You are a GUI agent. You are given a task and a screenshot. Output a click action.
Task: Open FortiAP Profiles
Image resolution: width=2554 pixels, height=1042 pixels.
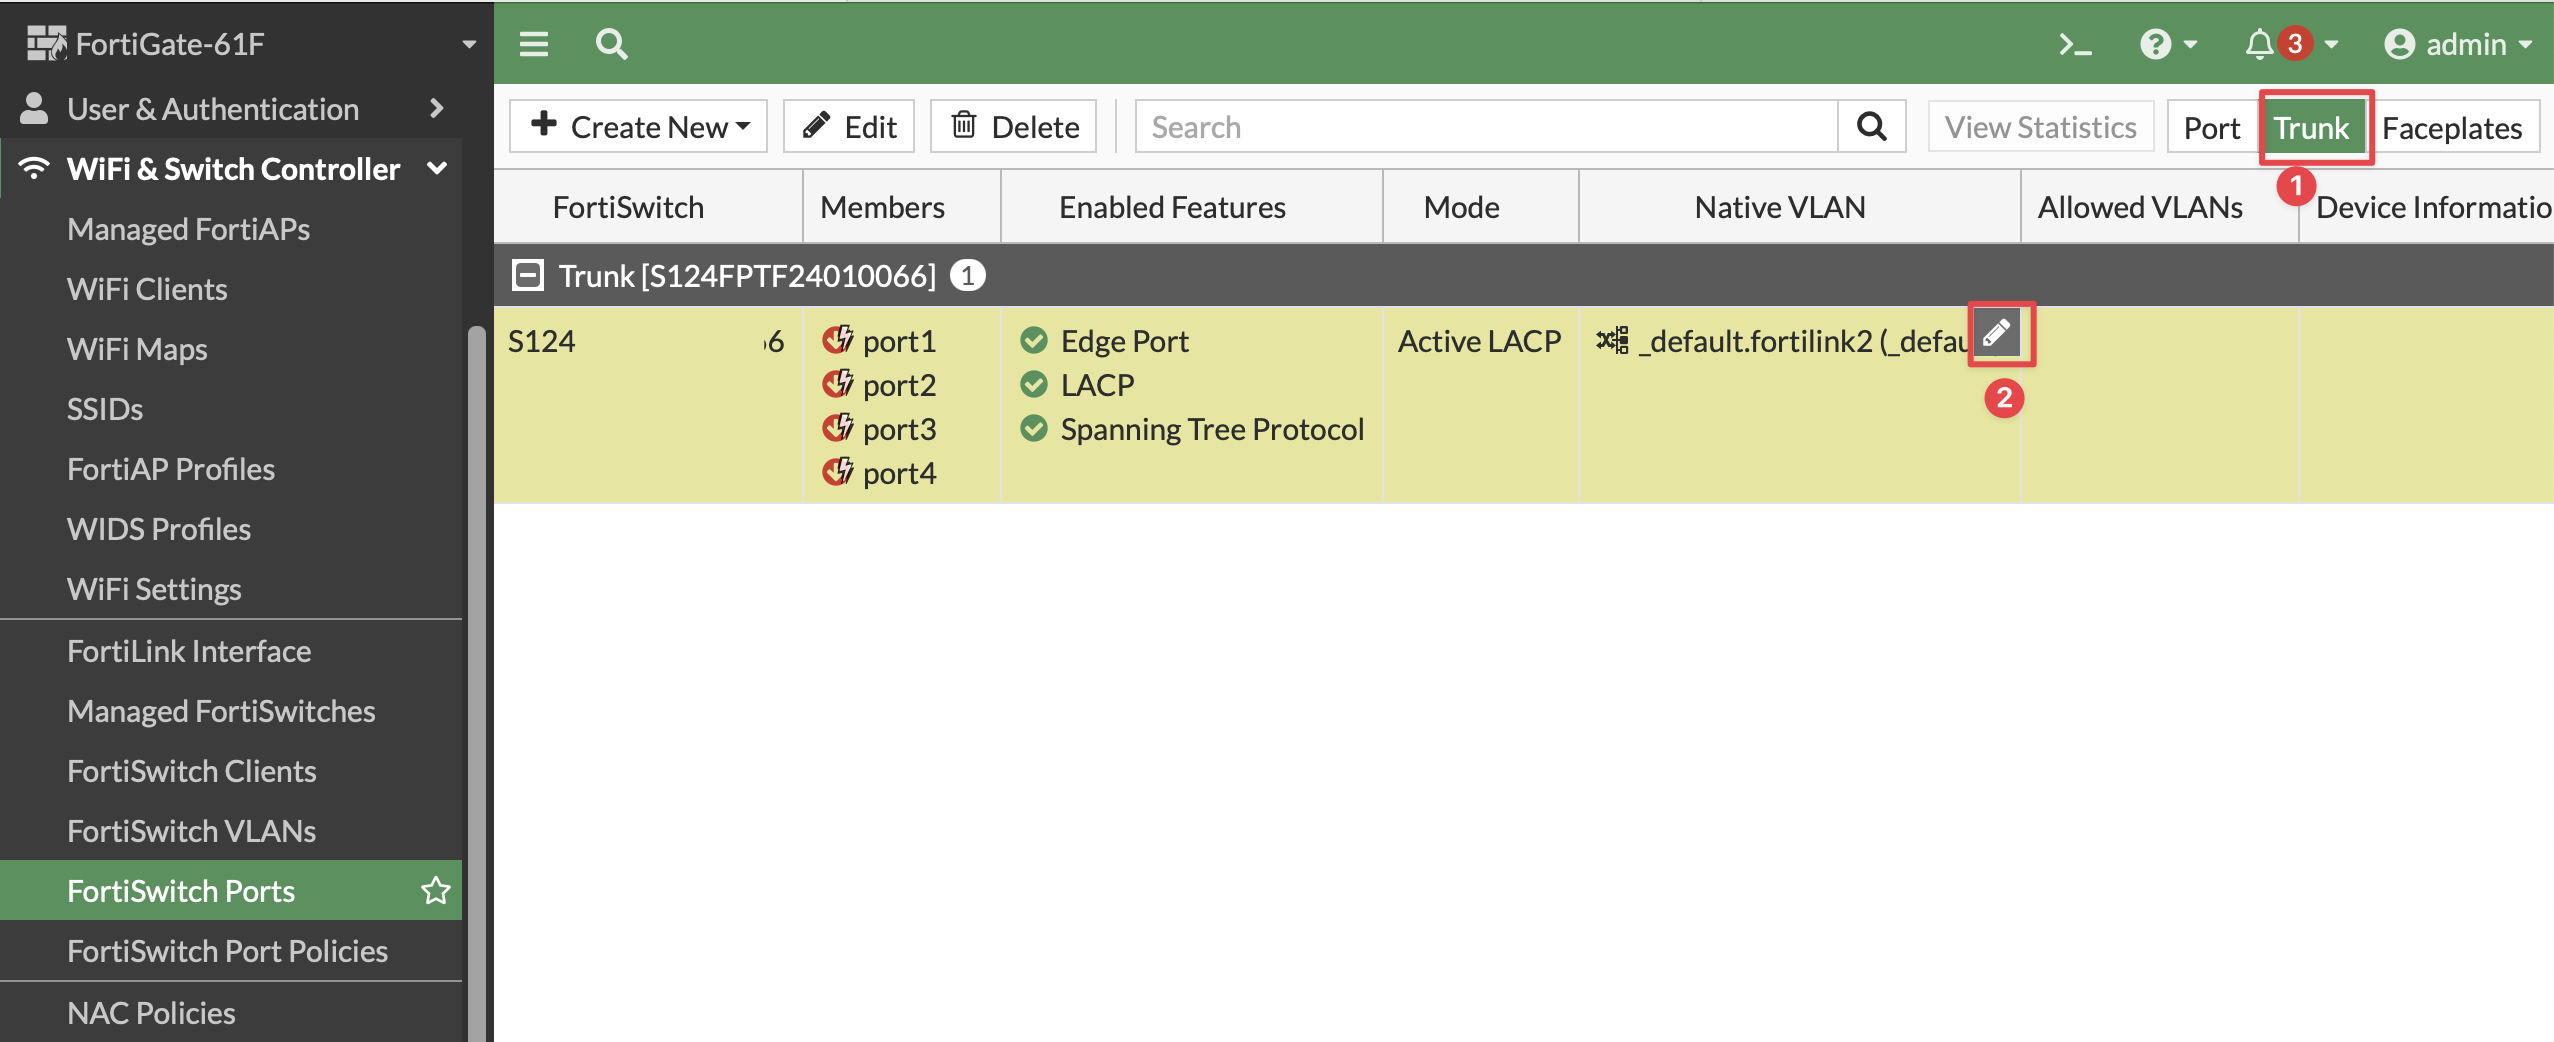pyautogui.click(x=171, y=469)
